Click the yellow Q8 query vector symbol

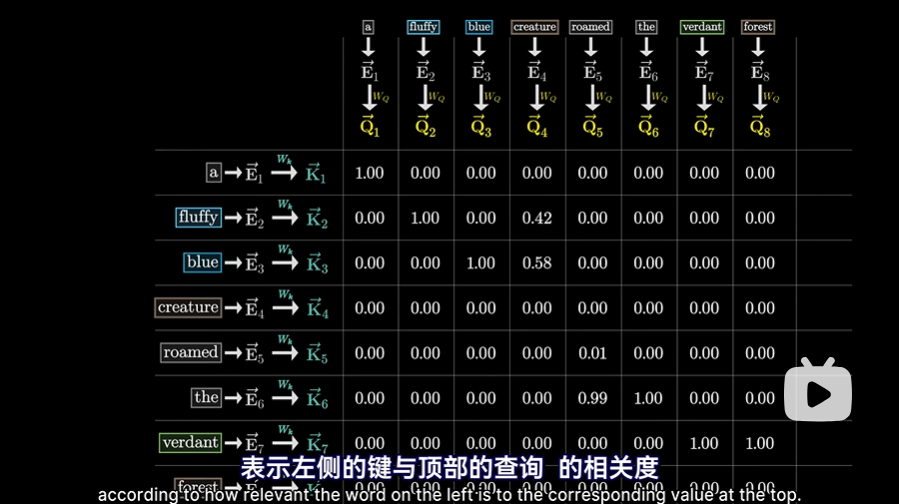coord(760,127)
